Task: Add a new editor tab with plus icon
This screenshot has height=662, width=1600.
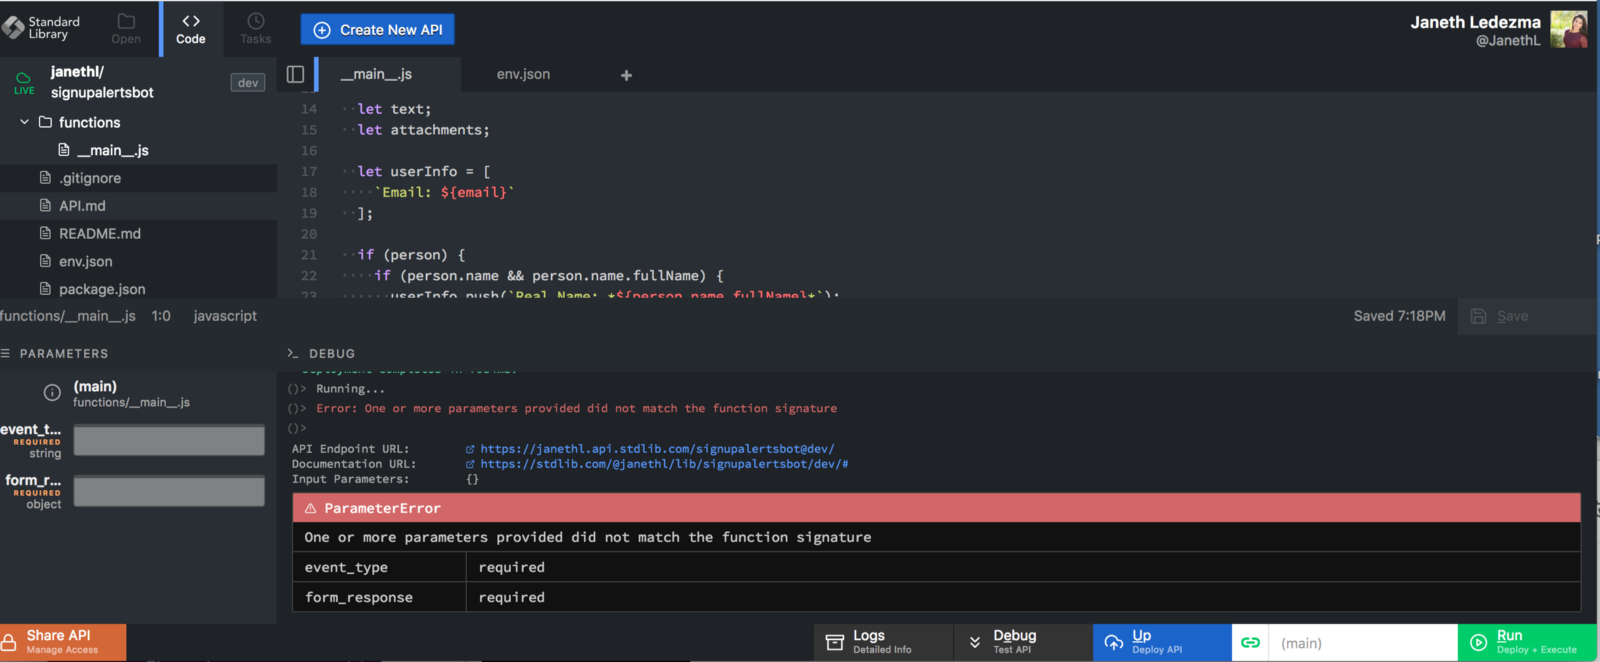Action: pyautogui.click(x=626, y=75)
